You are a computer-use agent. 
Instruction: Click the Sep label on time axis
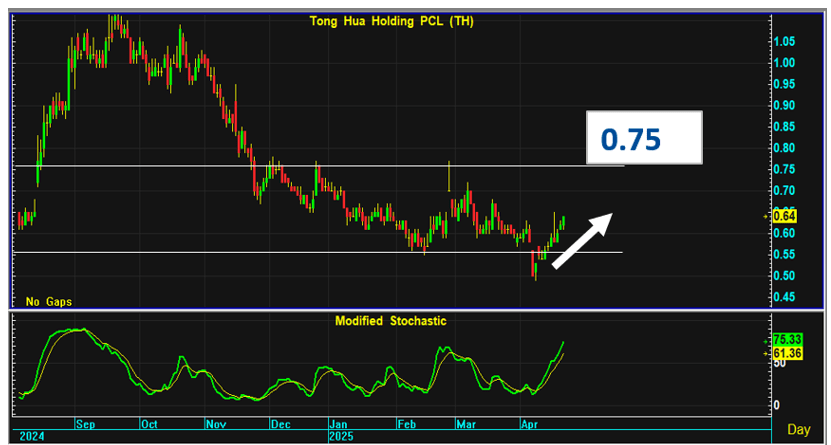[86, 423]
